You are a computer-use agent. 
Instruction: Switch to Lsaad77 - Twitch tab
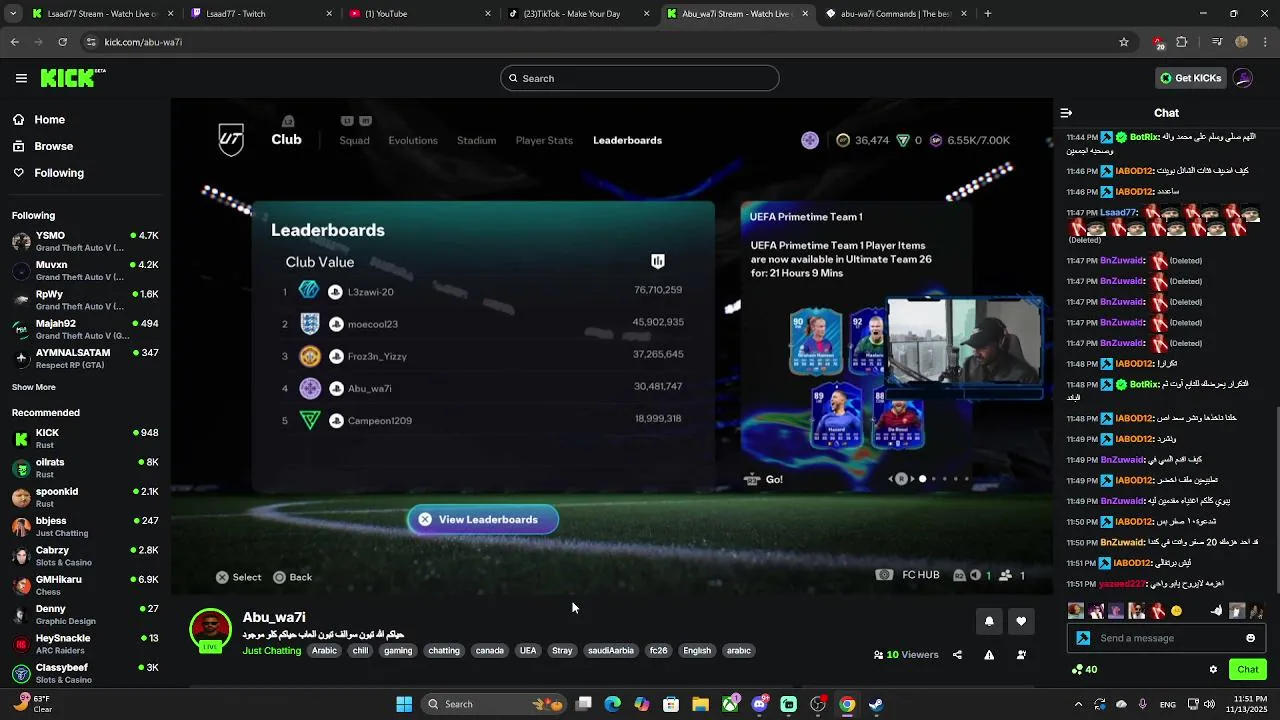click(x=260, y=14)
